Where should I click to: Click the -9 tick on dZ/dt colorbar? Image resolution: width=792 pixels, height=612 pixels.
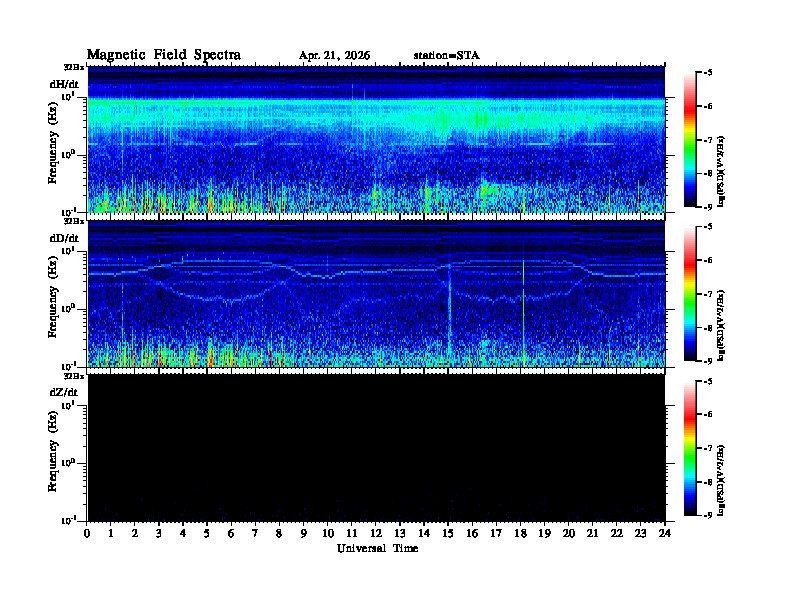click(x=708, y=516)
